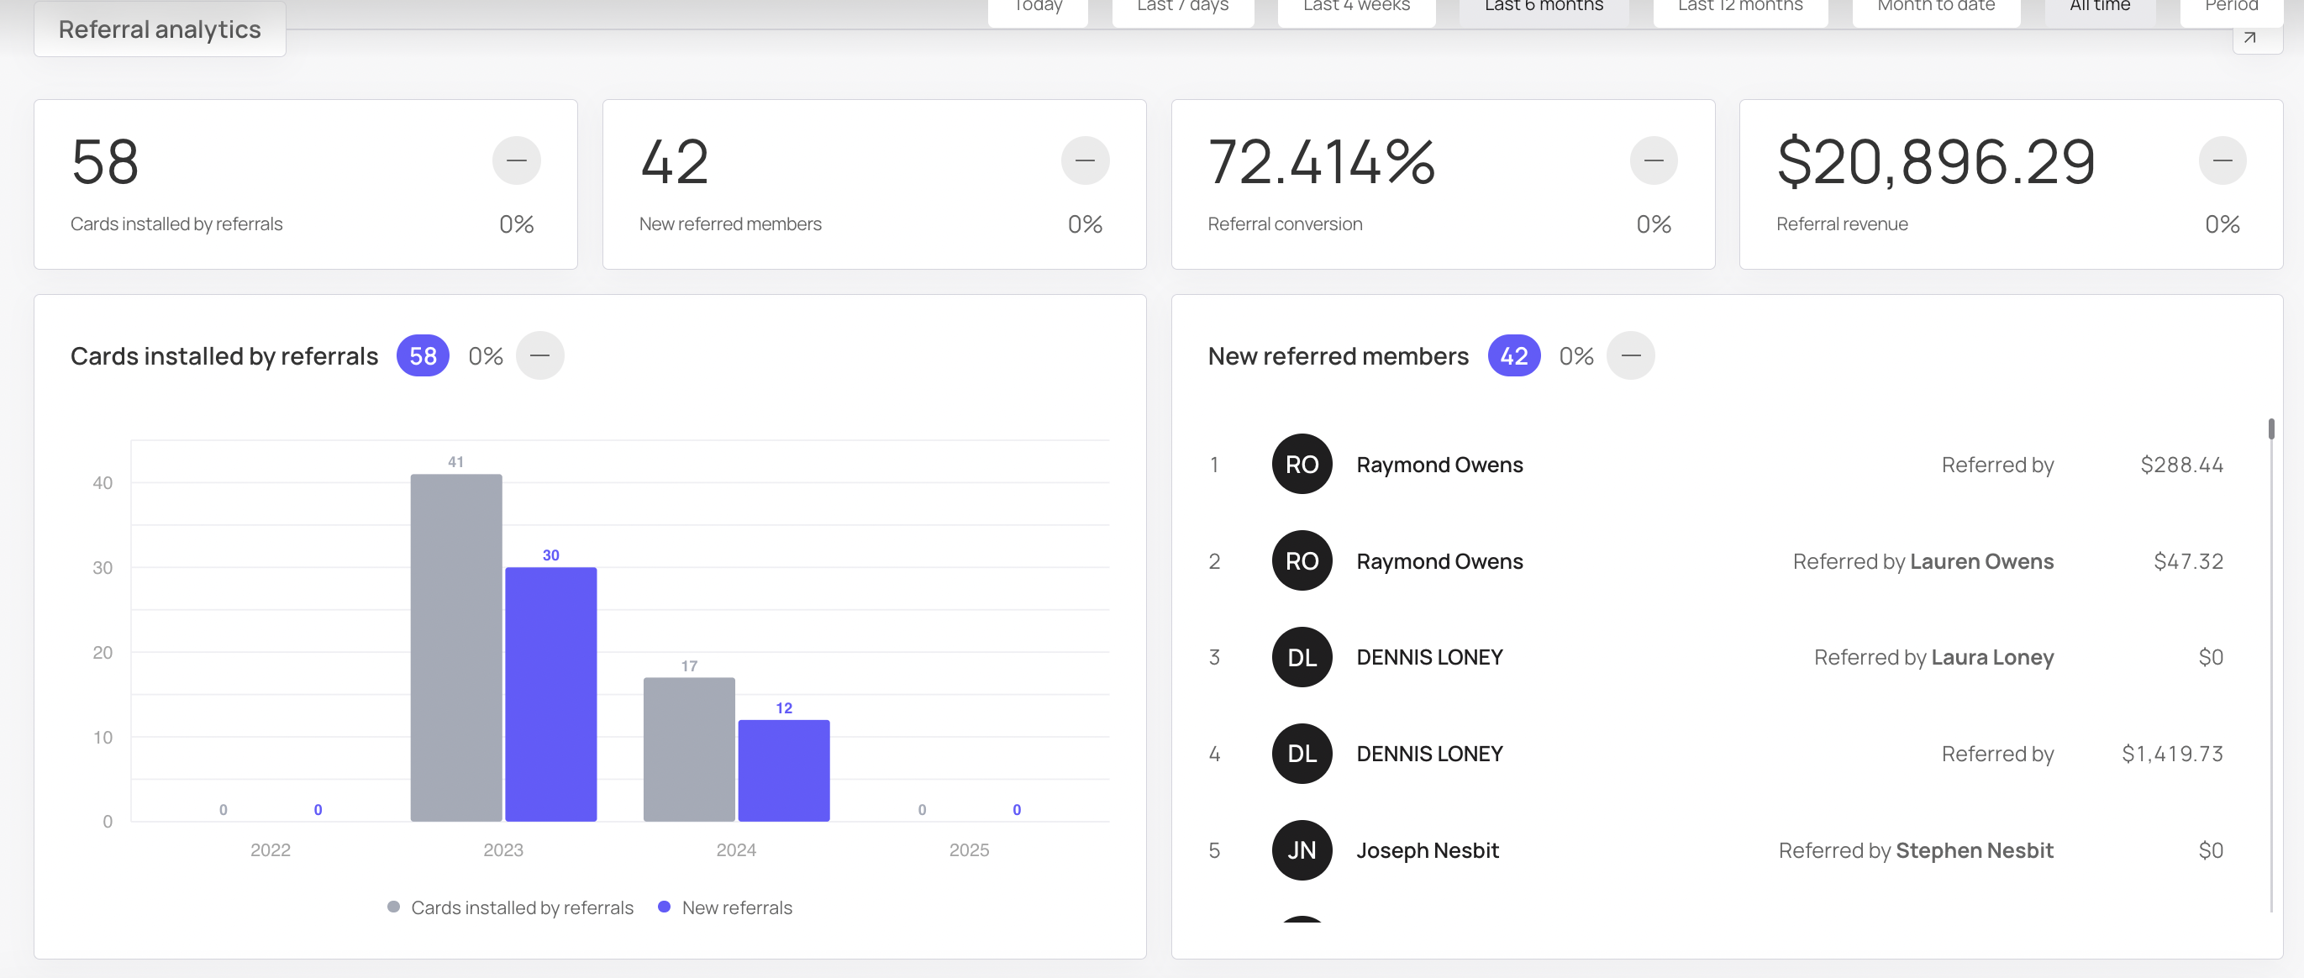
Task: Choose Last 12 months range
Action: pos(1740,8)
